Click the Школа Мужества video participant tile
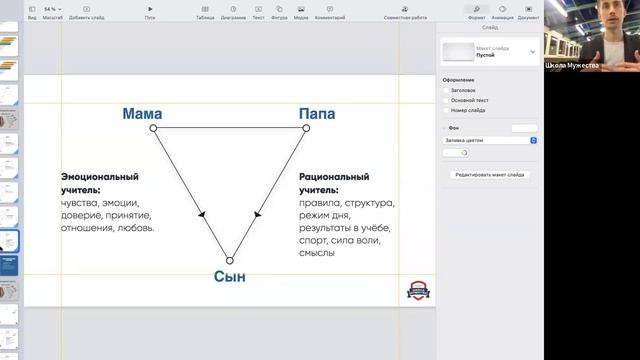This screenshot has width=640, height=360. 592,36
